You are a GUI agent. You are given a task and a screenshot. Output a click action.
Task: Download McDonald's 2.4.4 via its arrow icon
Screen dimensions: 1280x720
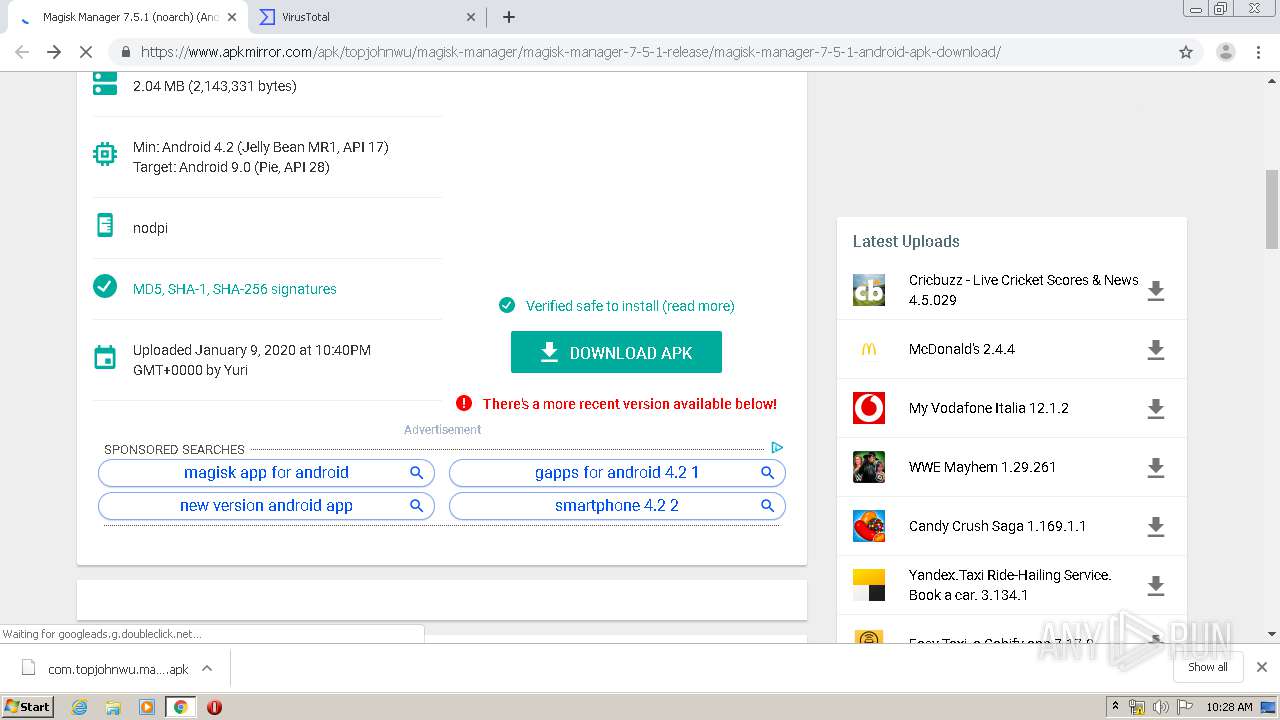[x=1156, y=349]
